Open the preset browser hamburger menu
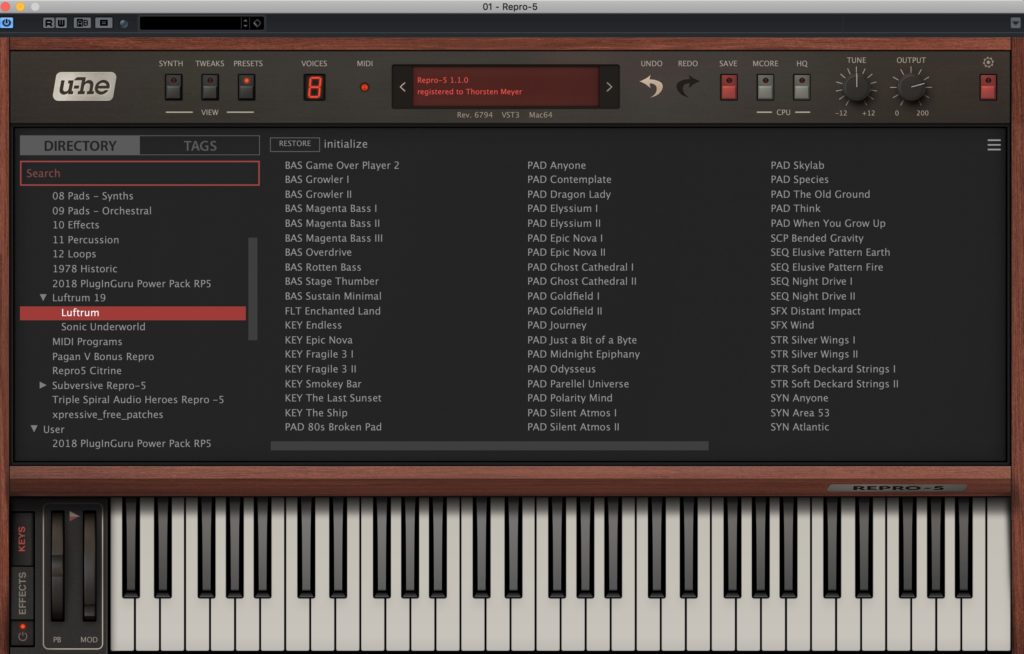Screen dimensions: 1024x654 click(x=994, y=145)
